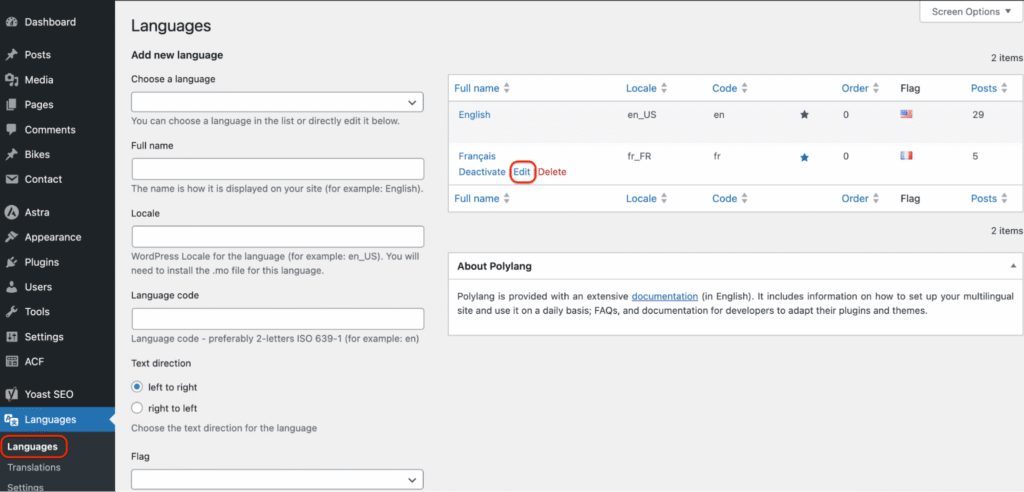Click the Dashboard gauge icon
Viewport: 1024px width, 492px height.
pyautogui.click(x=11, y=22)
